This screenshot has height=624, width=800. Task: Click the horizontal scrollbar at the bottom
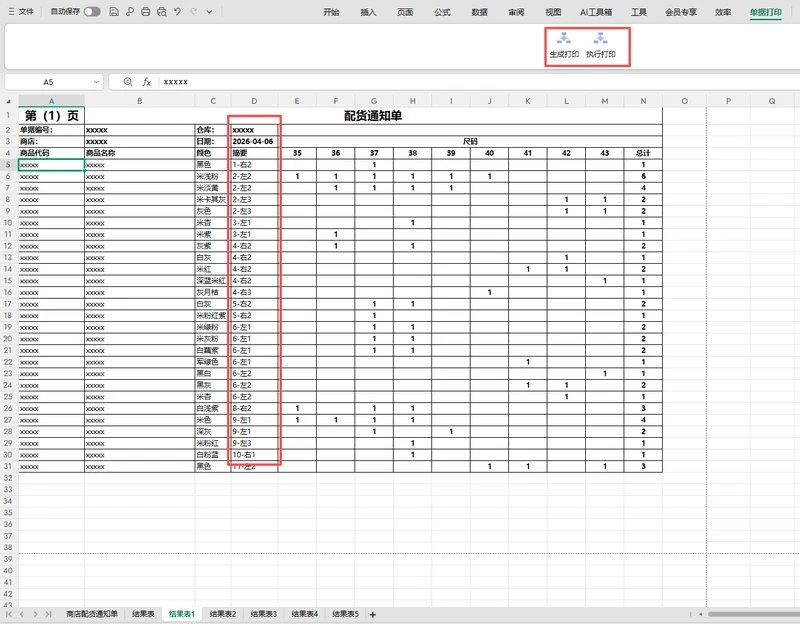pyautogui.click(x=754, y=614)
